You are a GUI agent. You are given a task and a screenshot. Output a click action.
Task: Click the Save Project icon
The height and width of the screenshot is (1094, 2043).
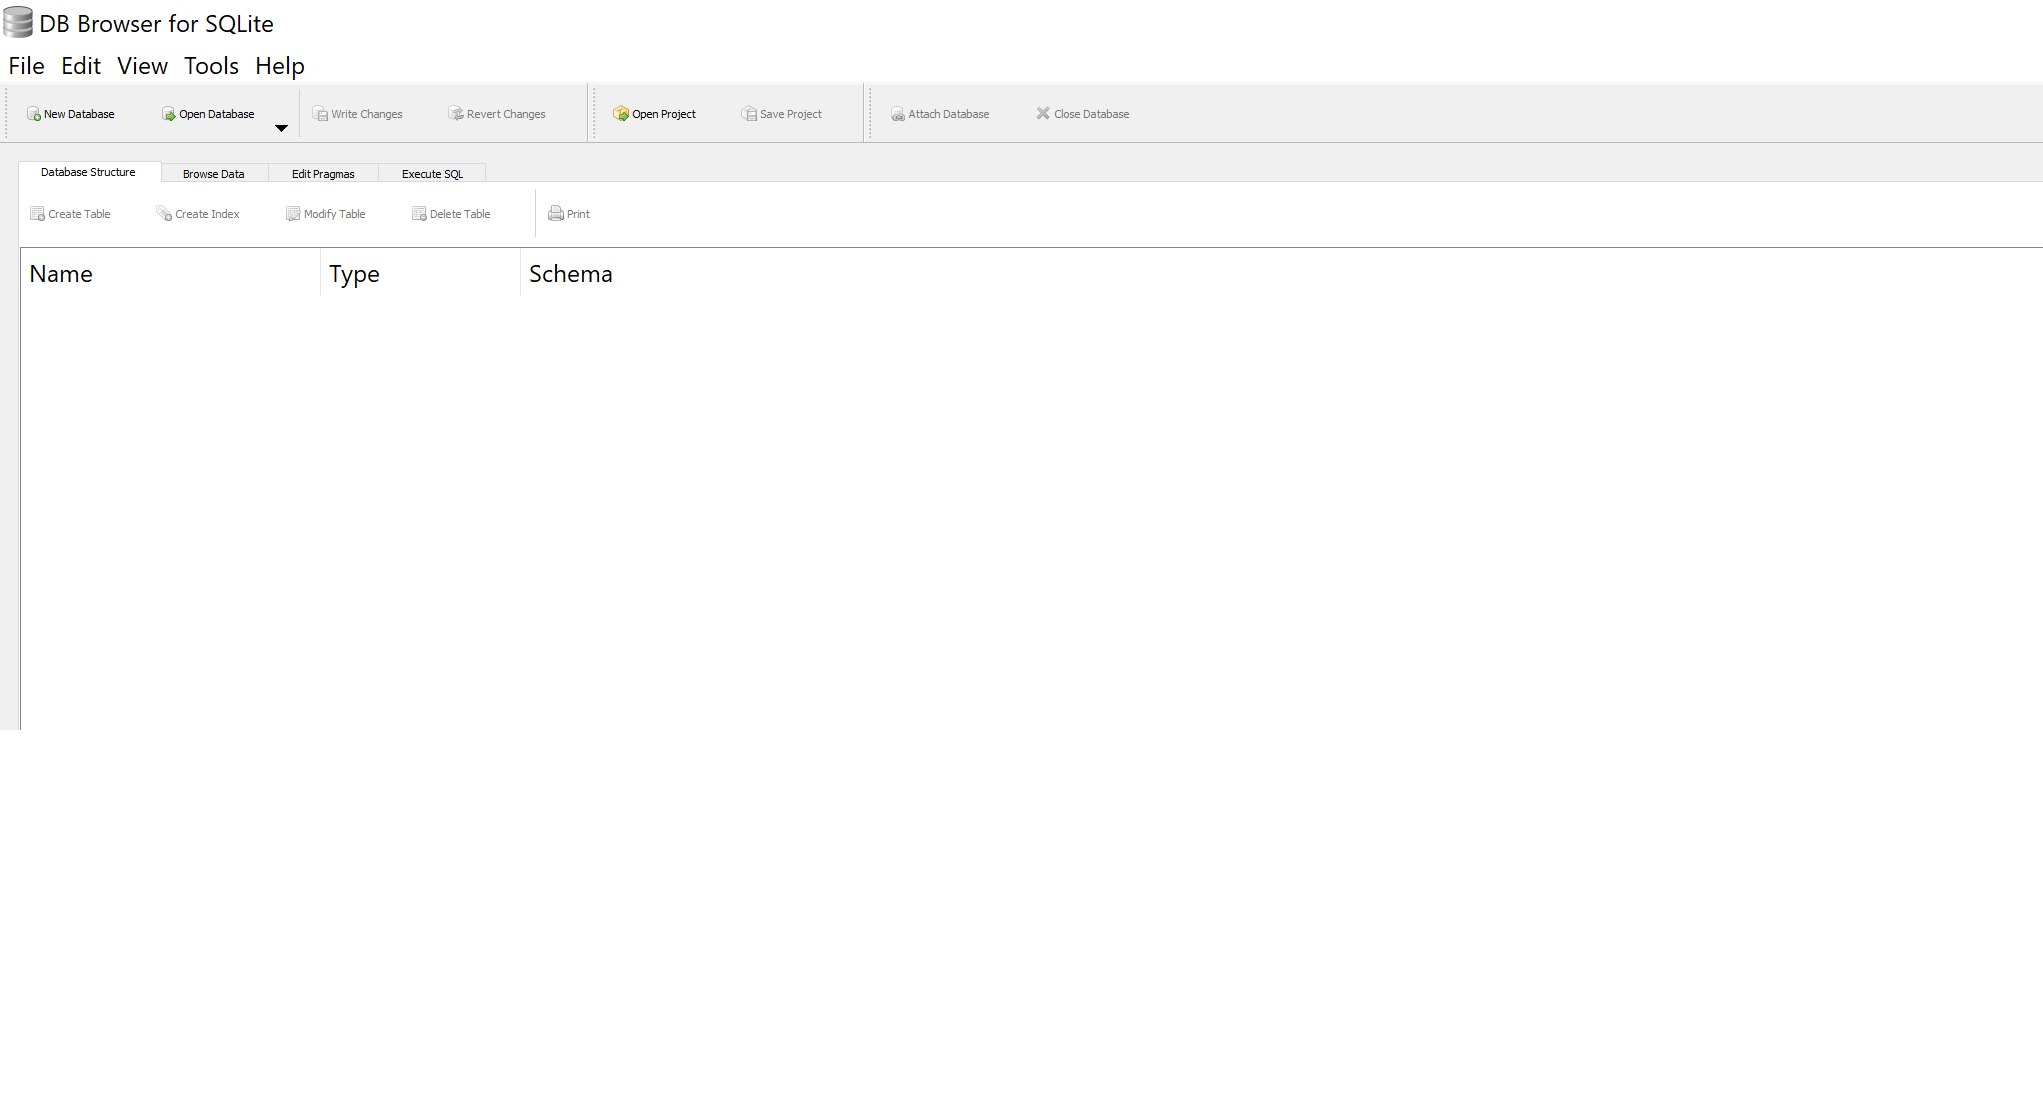749,114
